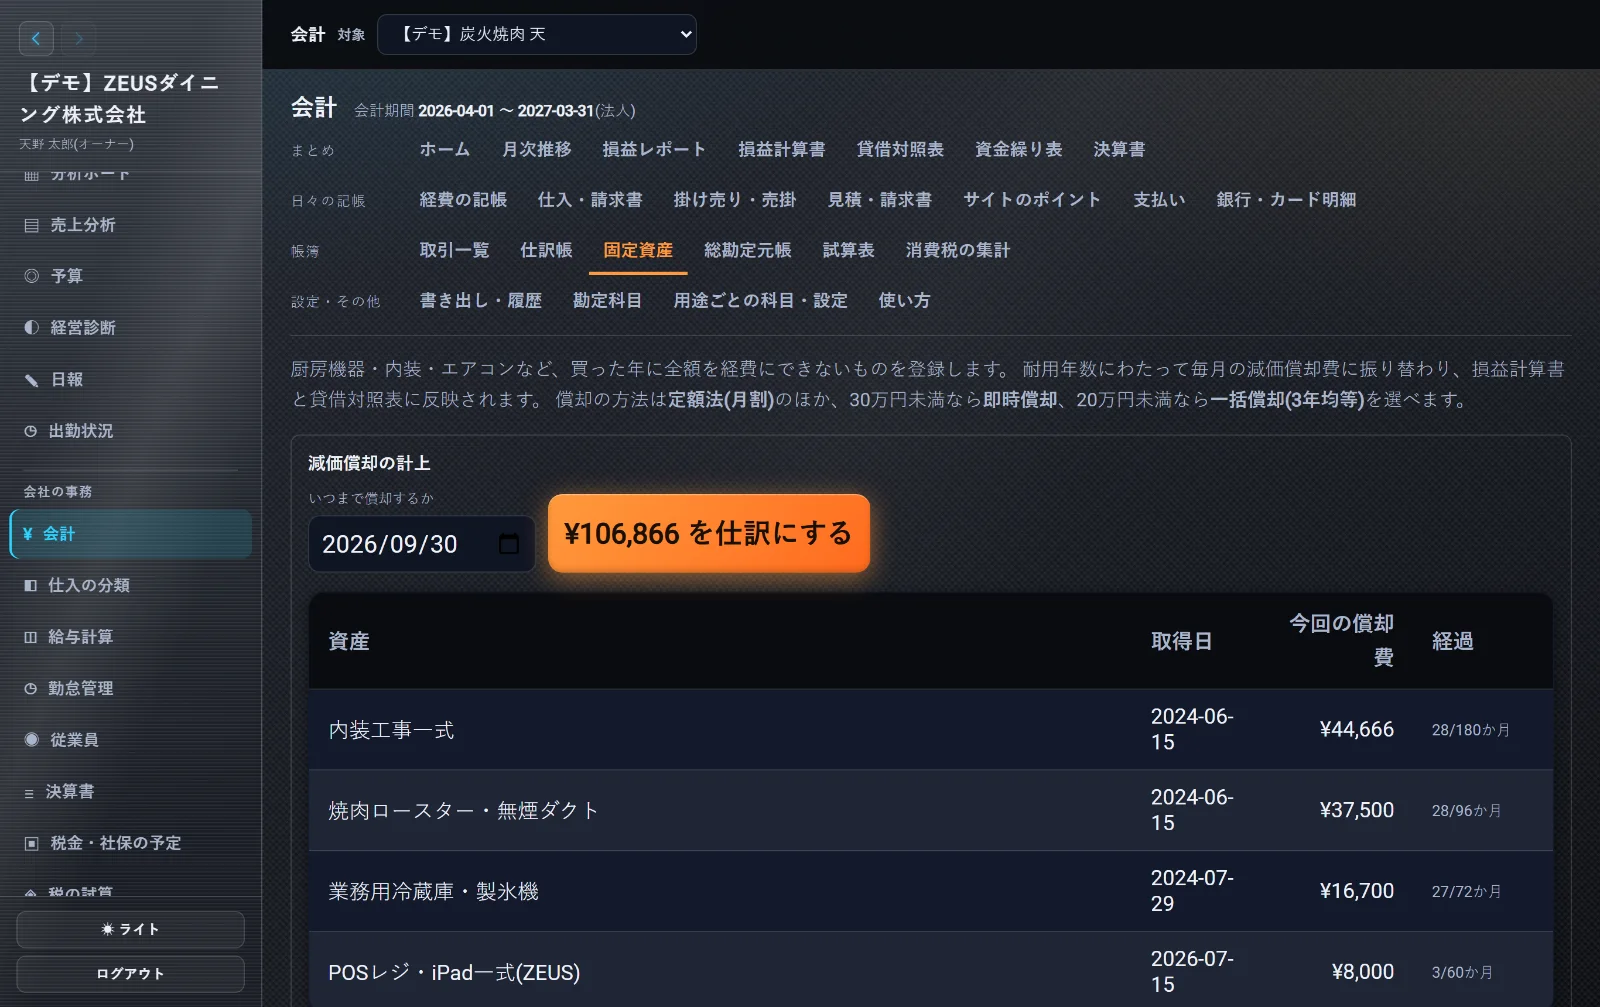Click the 税金・社保の予定 sidebar icon

click(x=31, y=843)
